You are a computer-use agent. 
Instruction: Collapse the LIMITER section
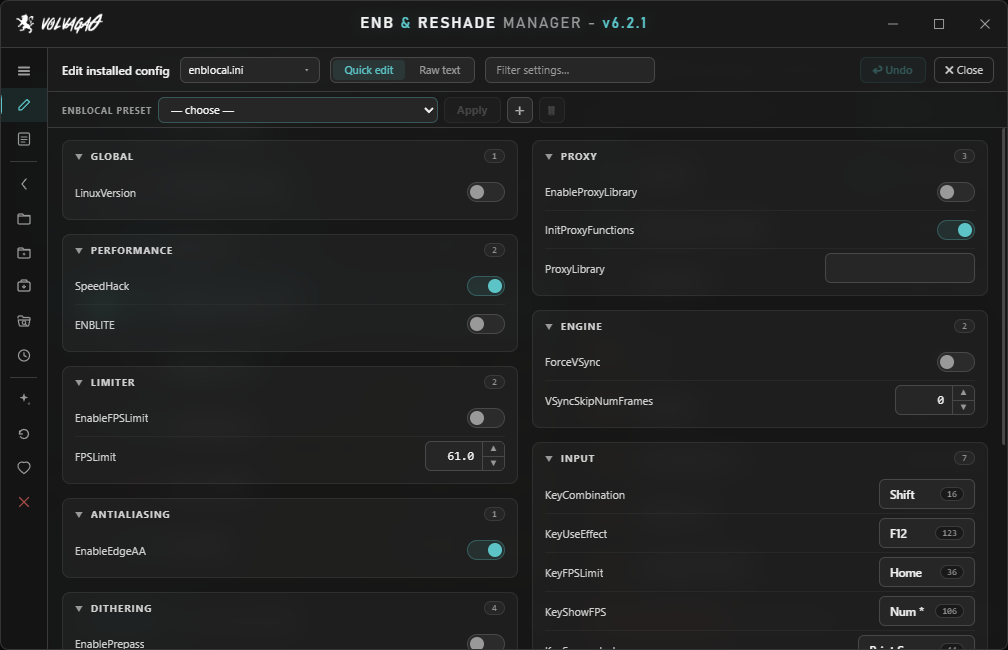[79, 383]
